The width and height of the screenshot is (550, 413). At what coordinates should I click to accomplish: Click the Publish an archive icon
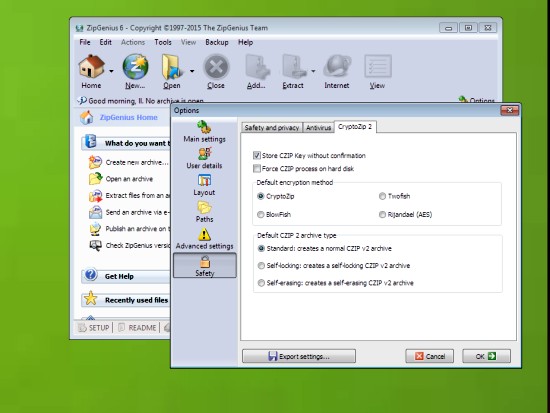point(95,229)
